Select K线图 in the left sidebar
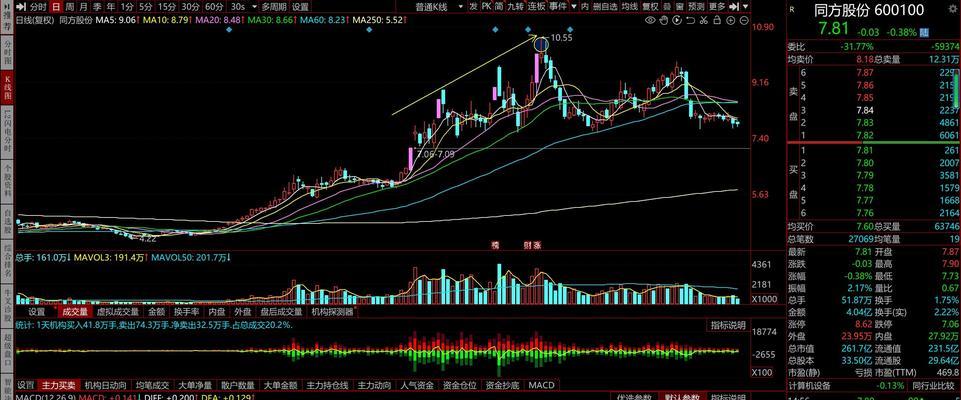 8,88
